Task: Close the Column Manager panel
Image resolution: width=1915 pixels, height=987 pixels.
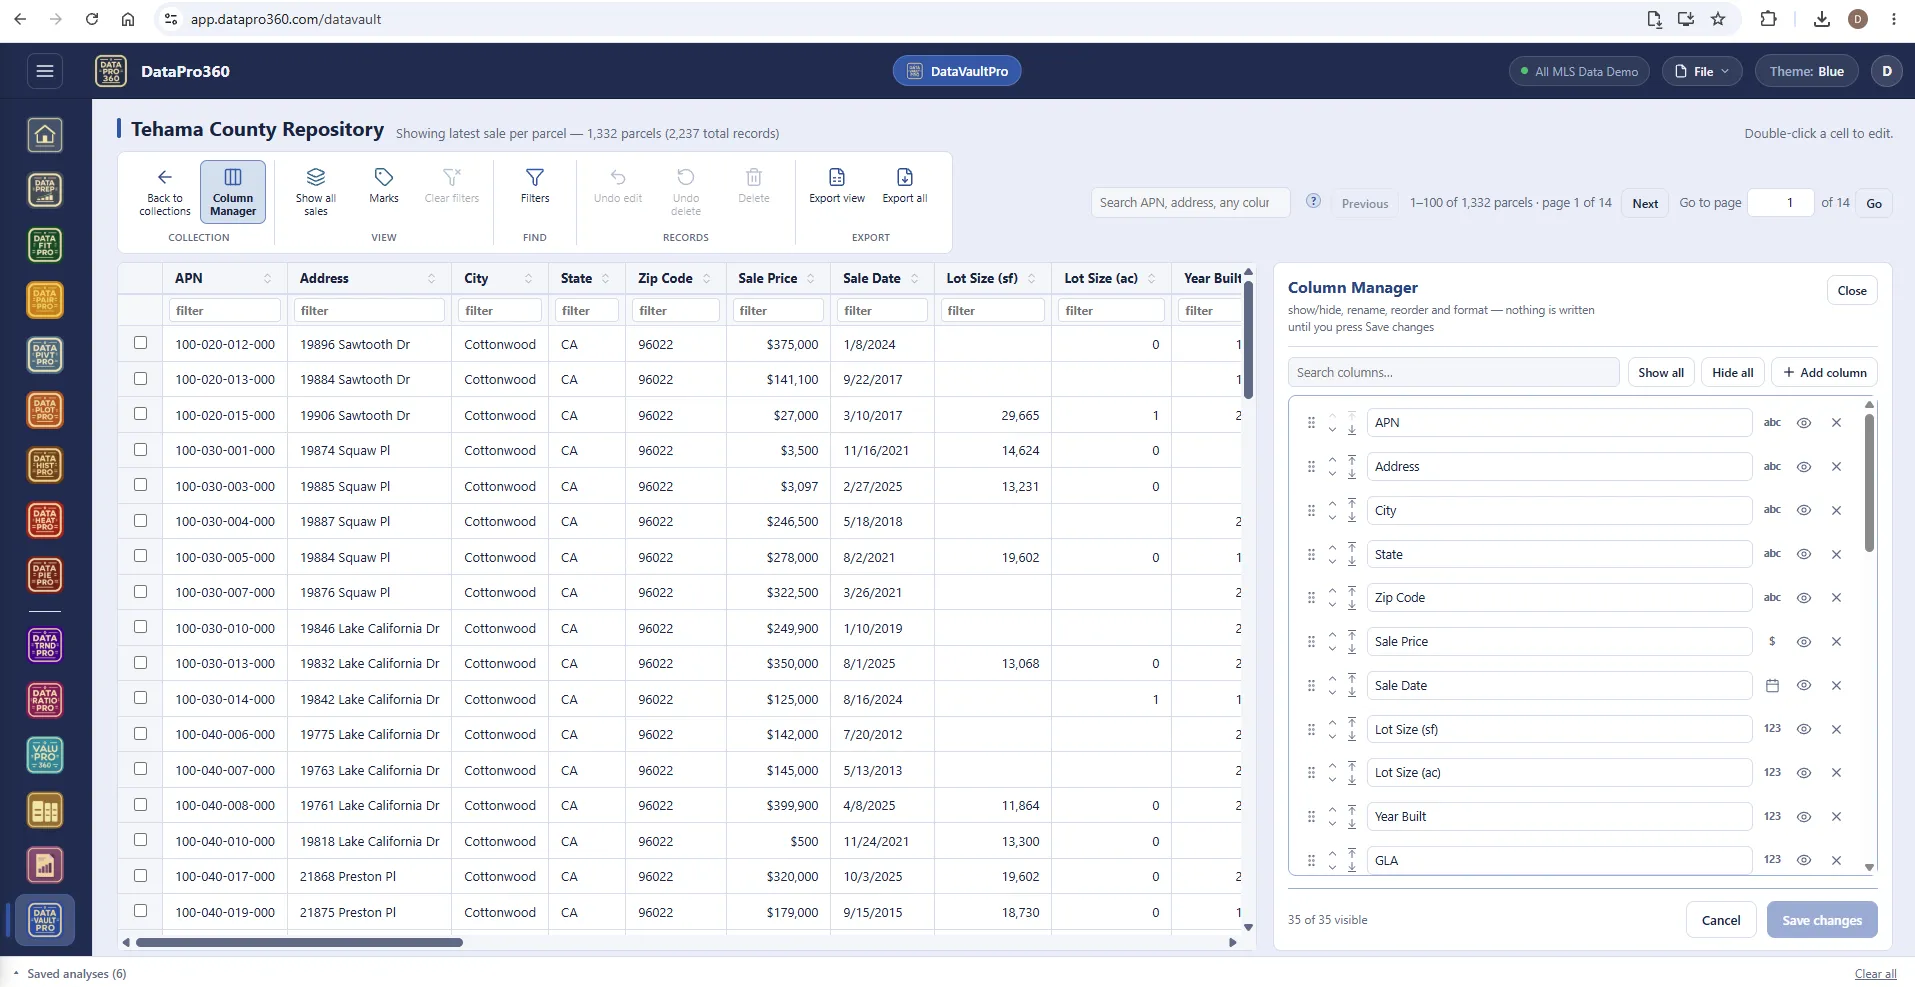Action: [1851, 291]
